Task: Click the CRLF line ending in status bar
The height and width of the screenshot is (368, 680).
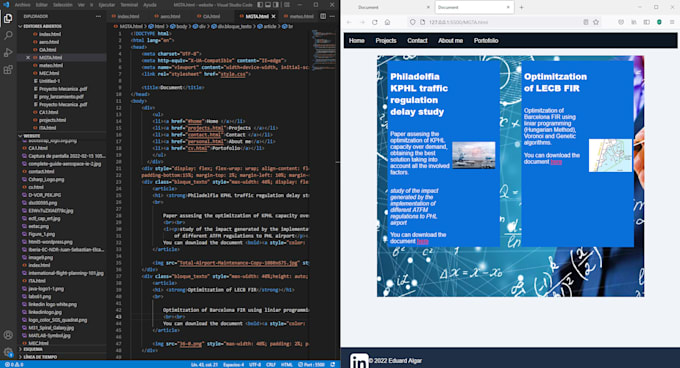Action: [271, 365]
